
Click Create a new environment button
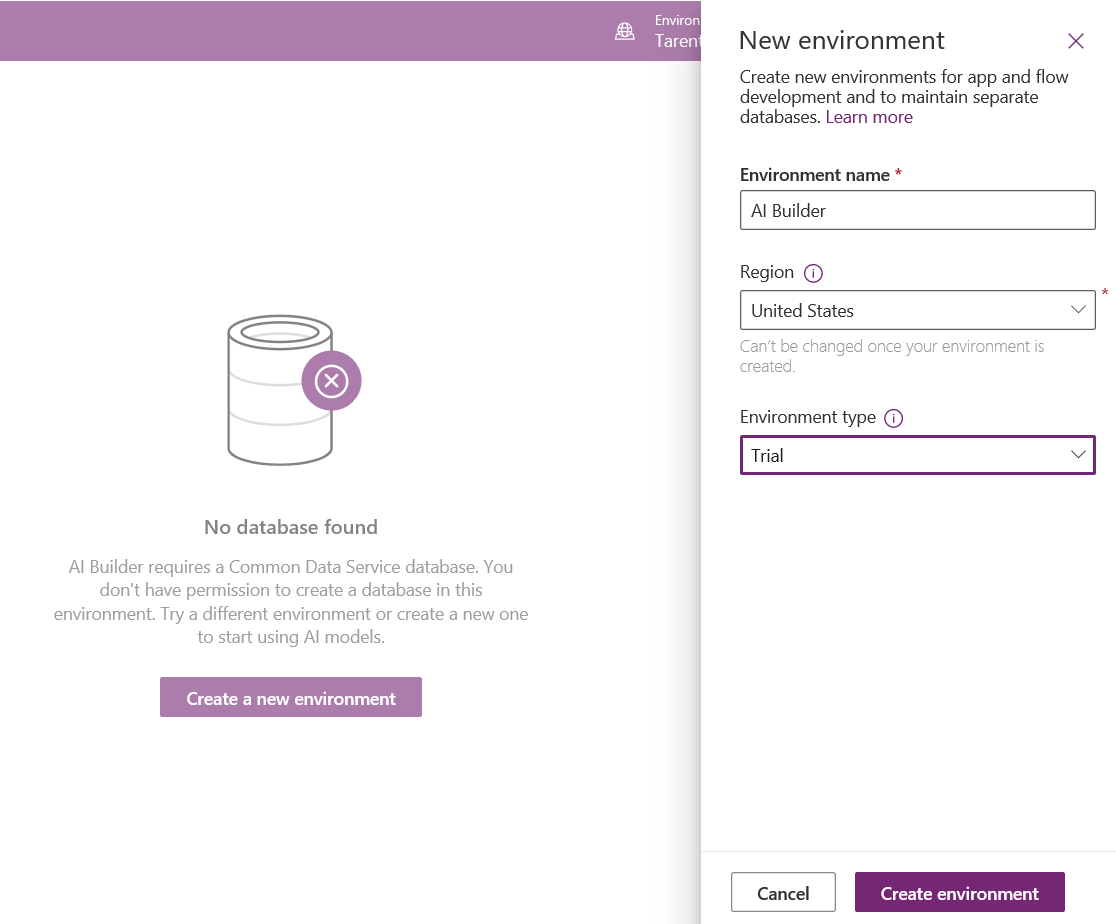tap(290, 698)
